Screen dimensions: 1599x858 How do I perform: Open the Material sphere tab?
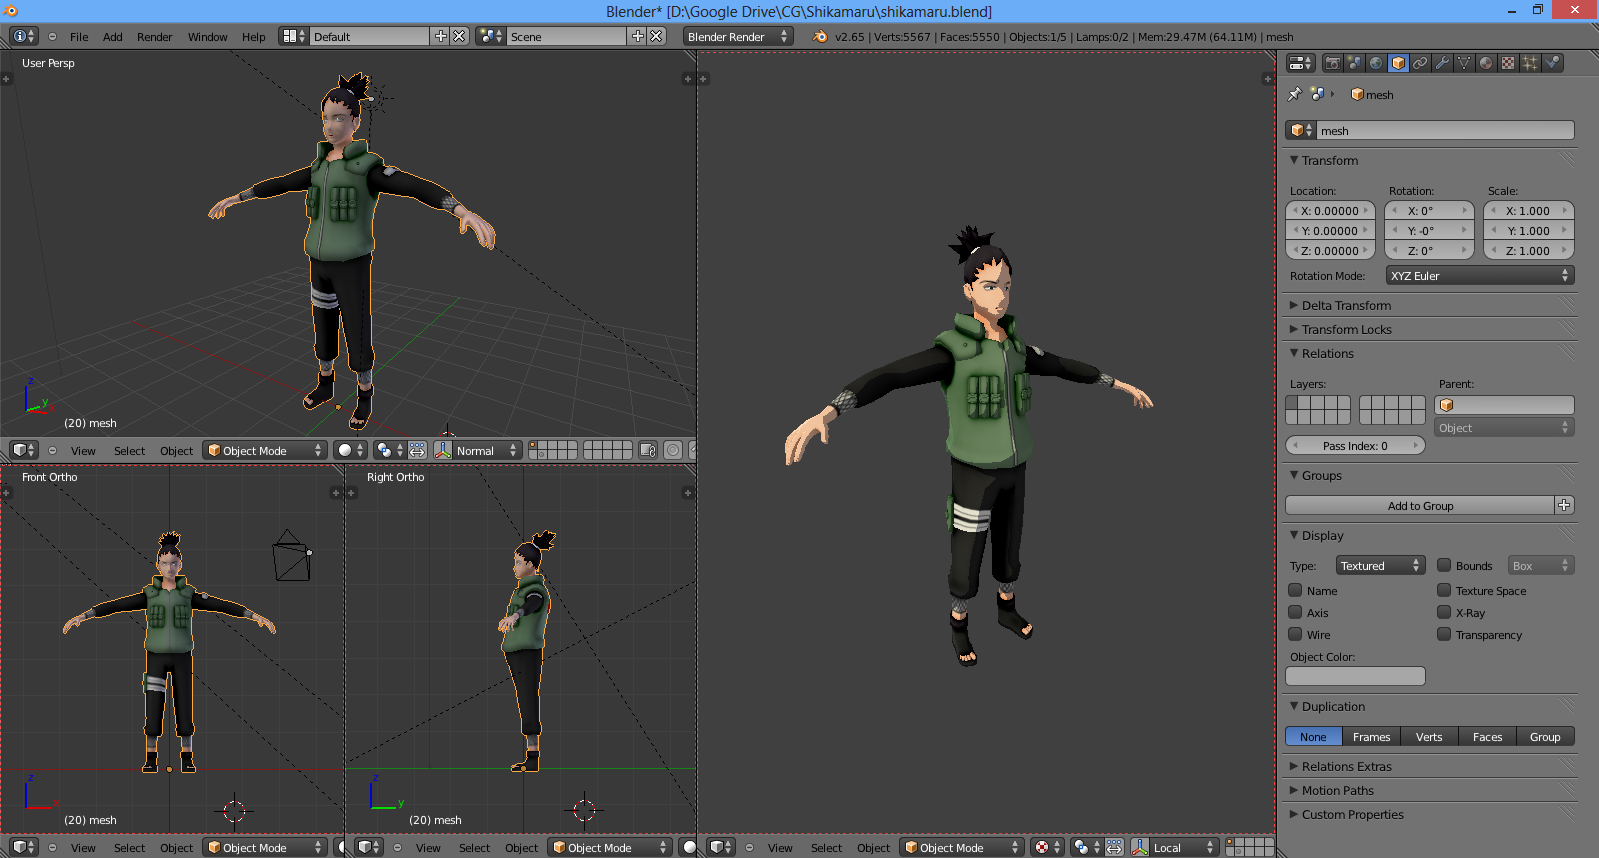coord(1486,63)
